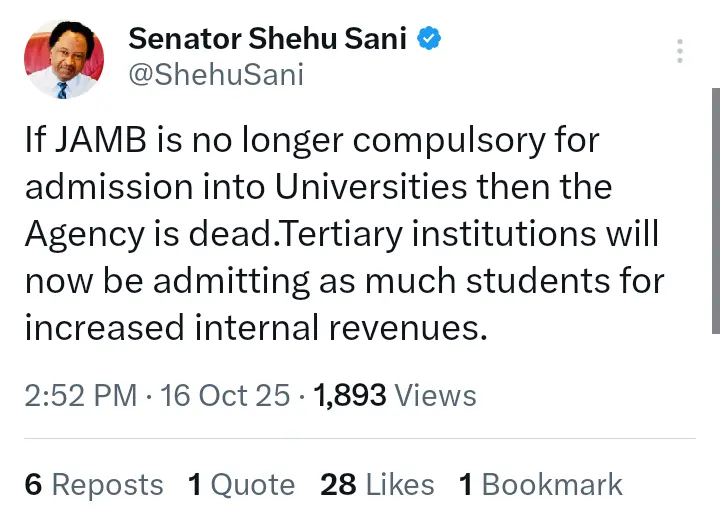
Task: Open the 1 Quote list
Action: click(x=241, y=485)
